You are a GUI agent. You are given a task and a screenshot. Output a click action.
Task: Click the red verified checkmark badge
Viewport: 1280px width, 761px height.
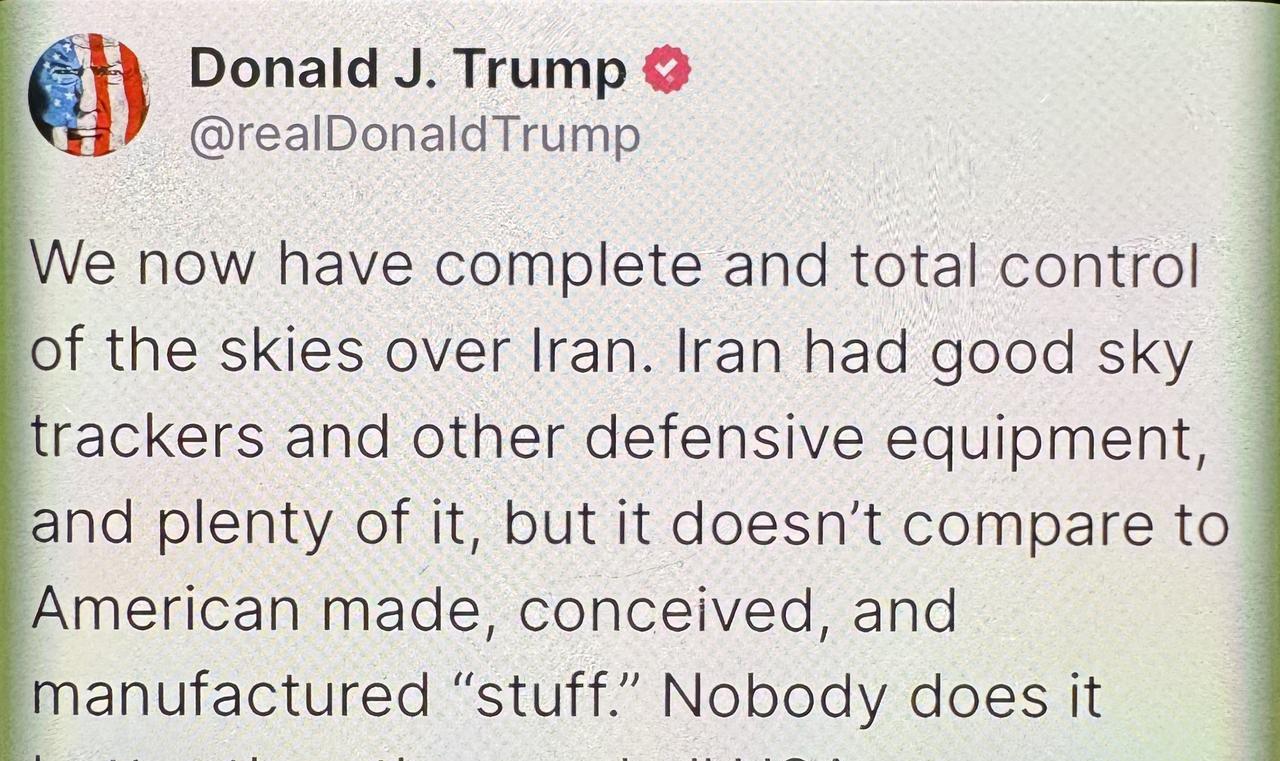[666, 69]
